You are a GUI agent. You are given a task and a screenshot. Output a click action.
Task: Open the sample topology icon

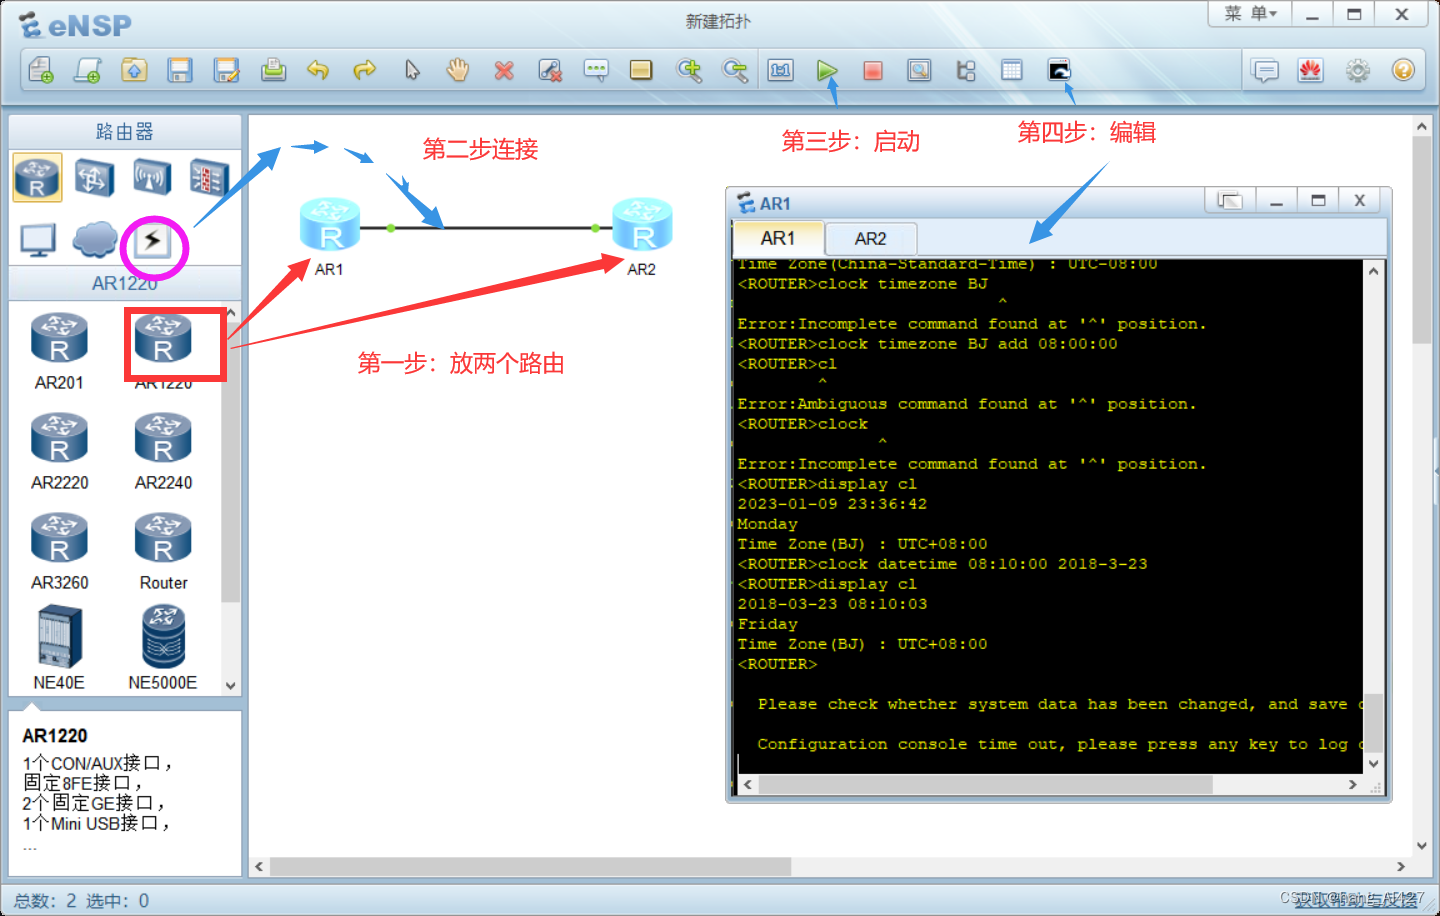coord(88,70)
